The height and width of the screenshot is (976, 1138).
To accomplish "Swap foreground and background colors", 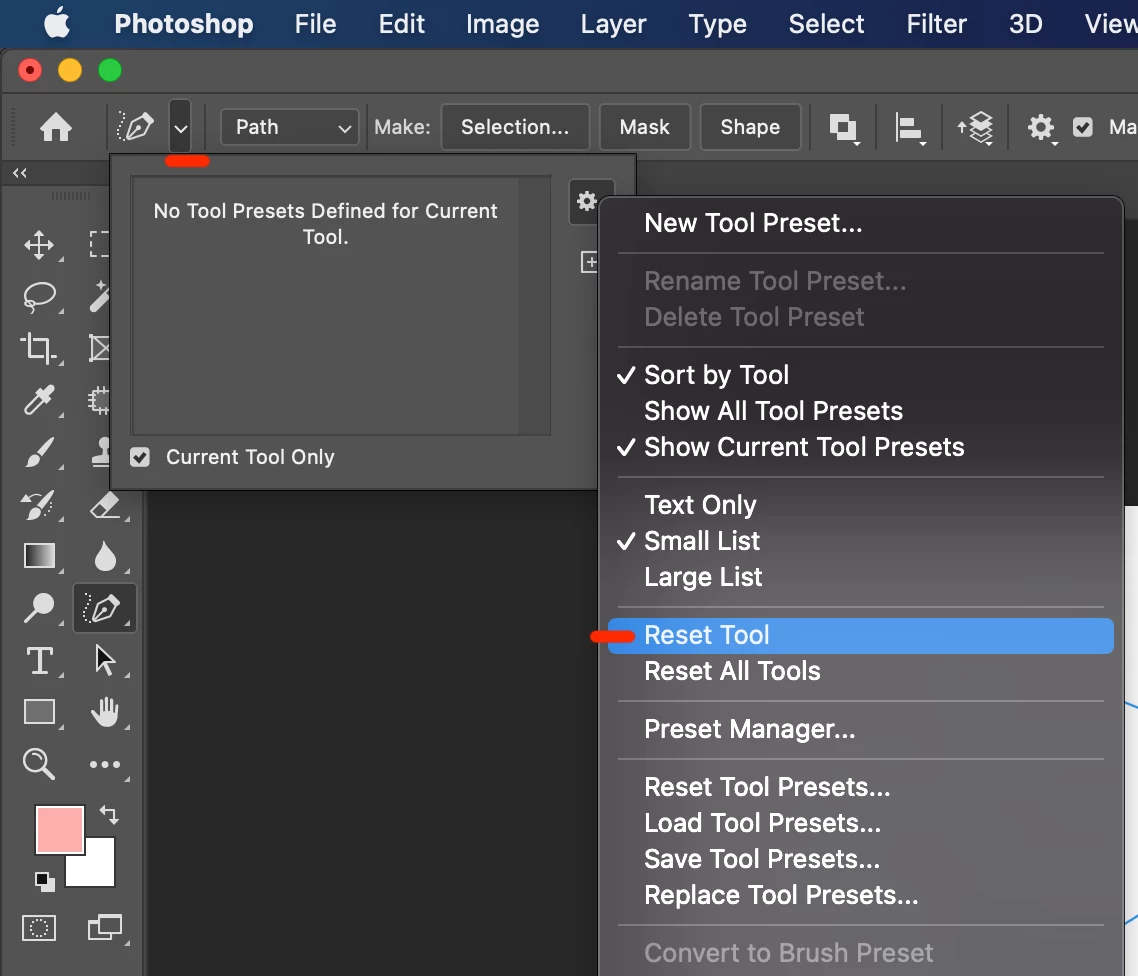I will tap(110, 814).
